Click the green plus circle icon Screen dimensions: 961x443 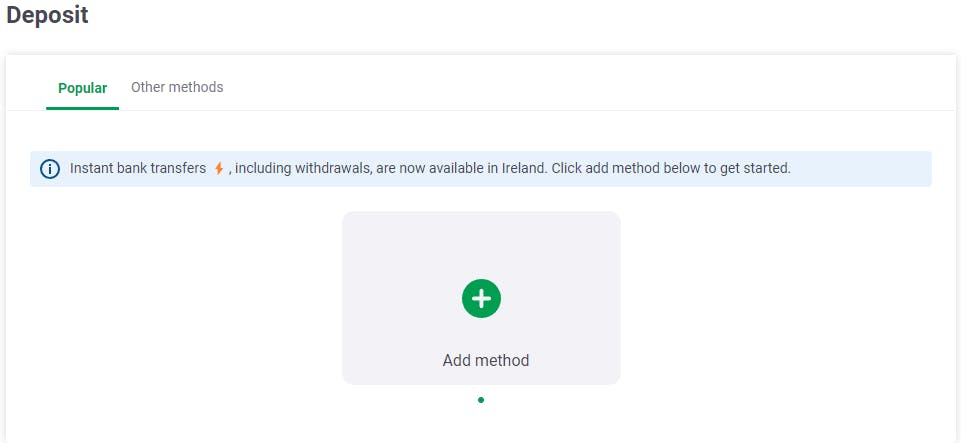coord(481,298)
